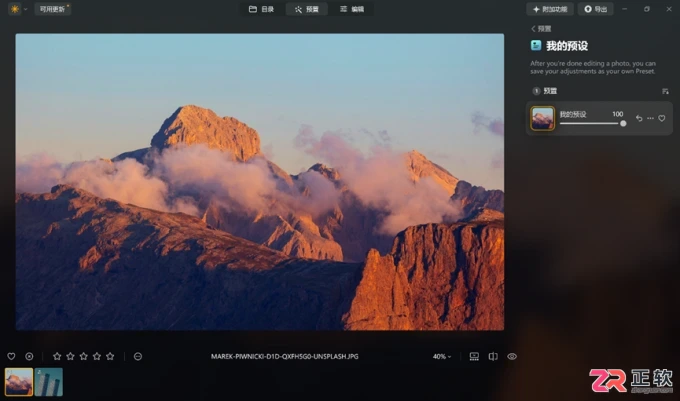Viewport: 680px width, 401px height.
Task: Open the 我的预设 three-dot more menu
Action: (650, 118)
